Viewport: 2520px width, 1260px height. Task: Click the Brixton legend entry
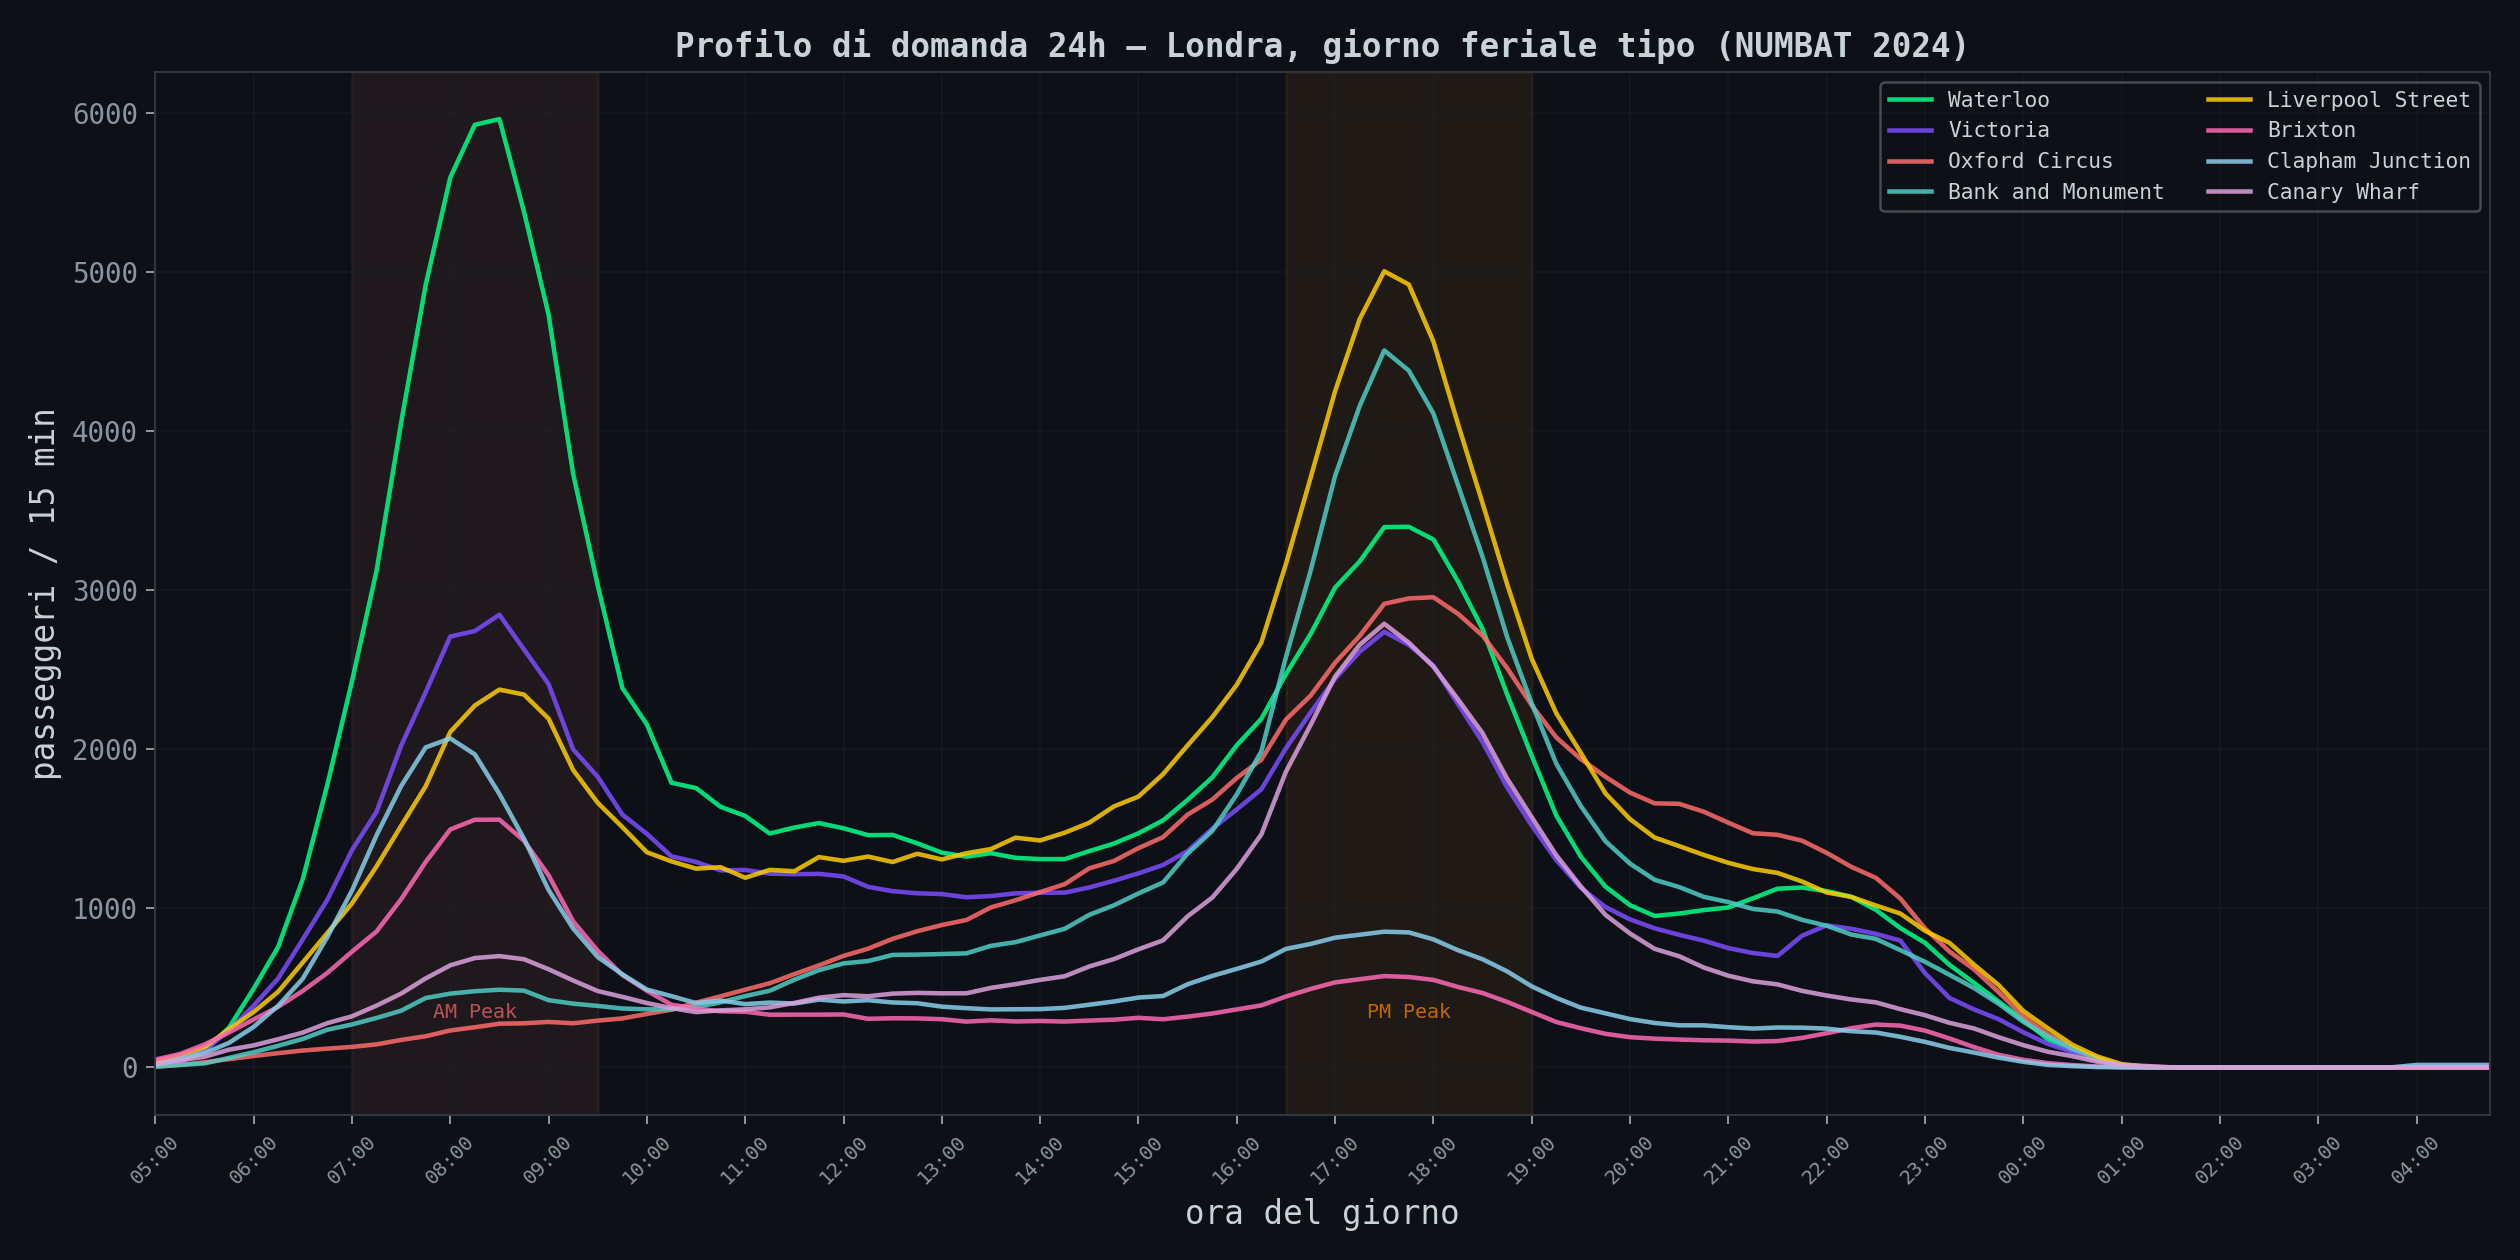click(x=2310, y=131)
